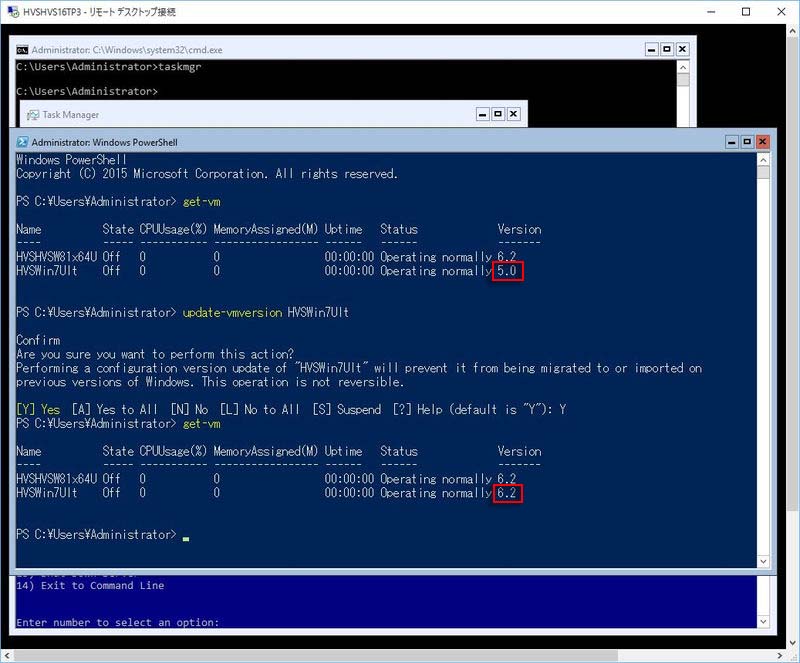Click version value 5.0 for HVSWin7Ult
The image size is (800, 663).
507,271
